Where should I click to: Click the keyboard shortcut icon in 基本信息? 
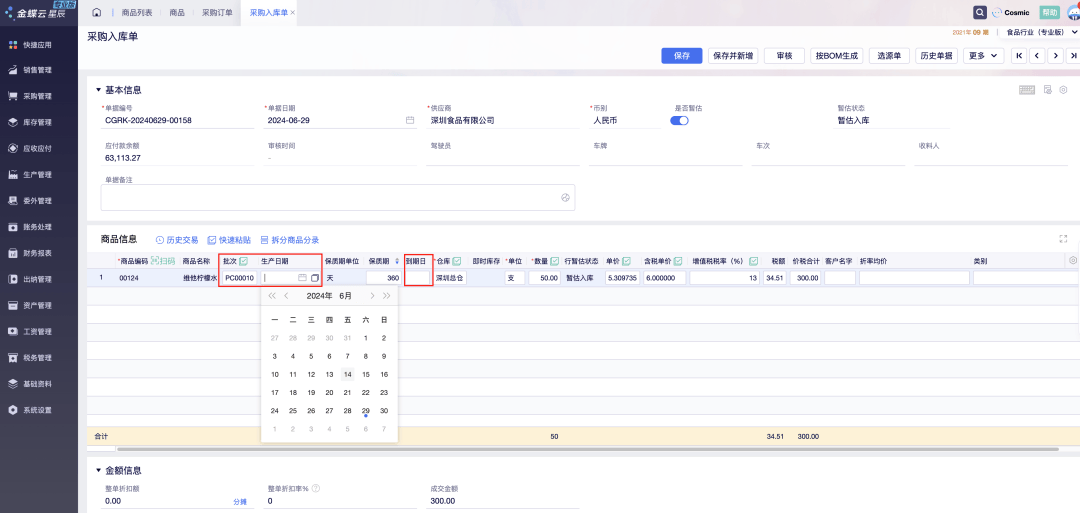click(x=1027, y=90)
